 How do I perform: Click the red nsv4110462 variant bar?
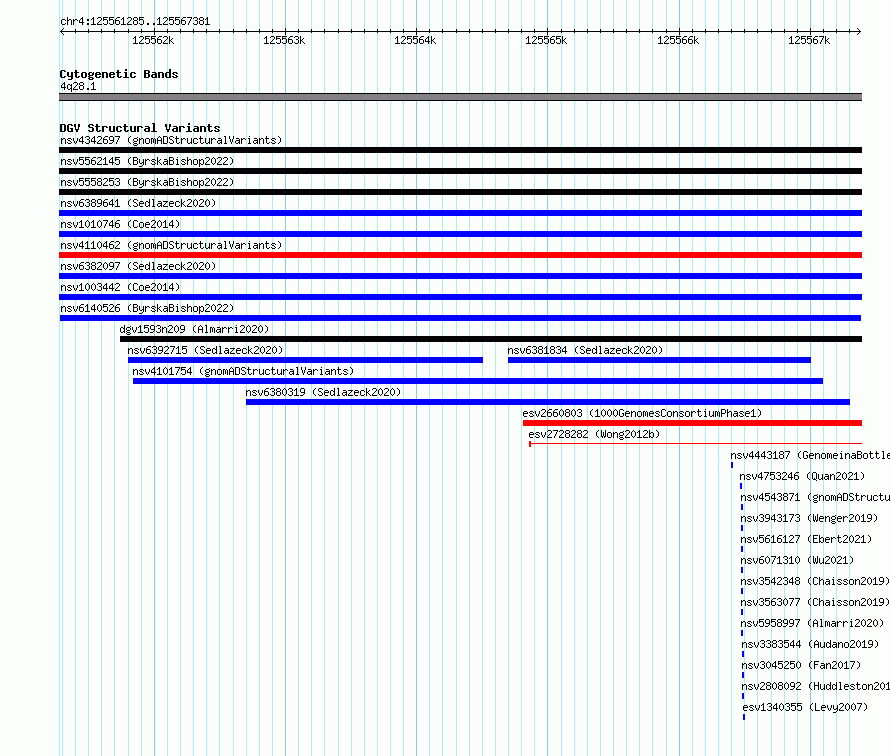pos(460,255)
